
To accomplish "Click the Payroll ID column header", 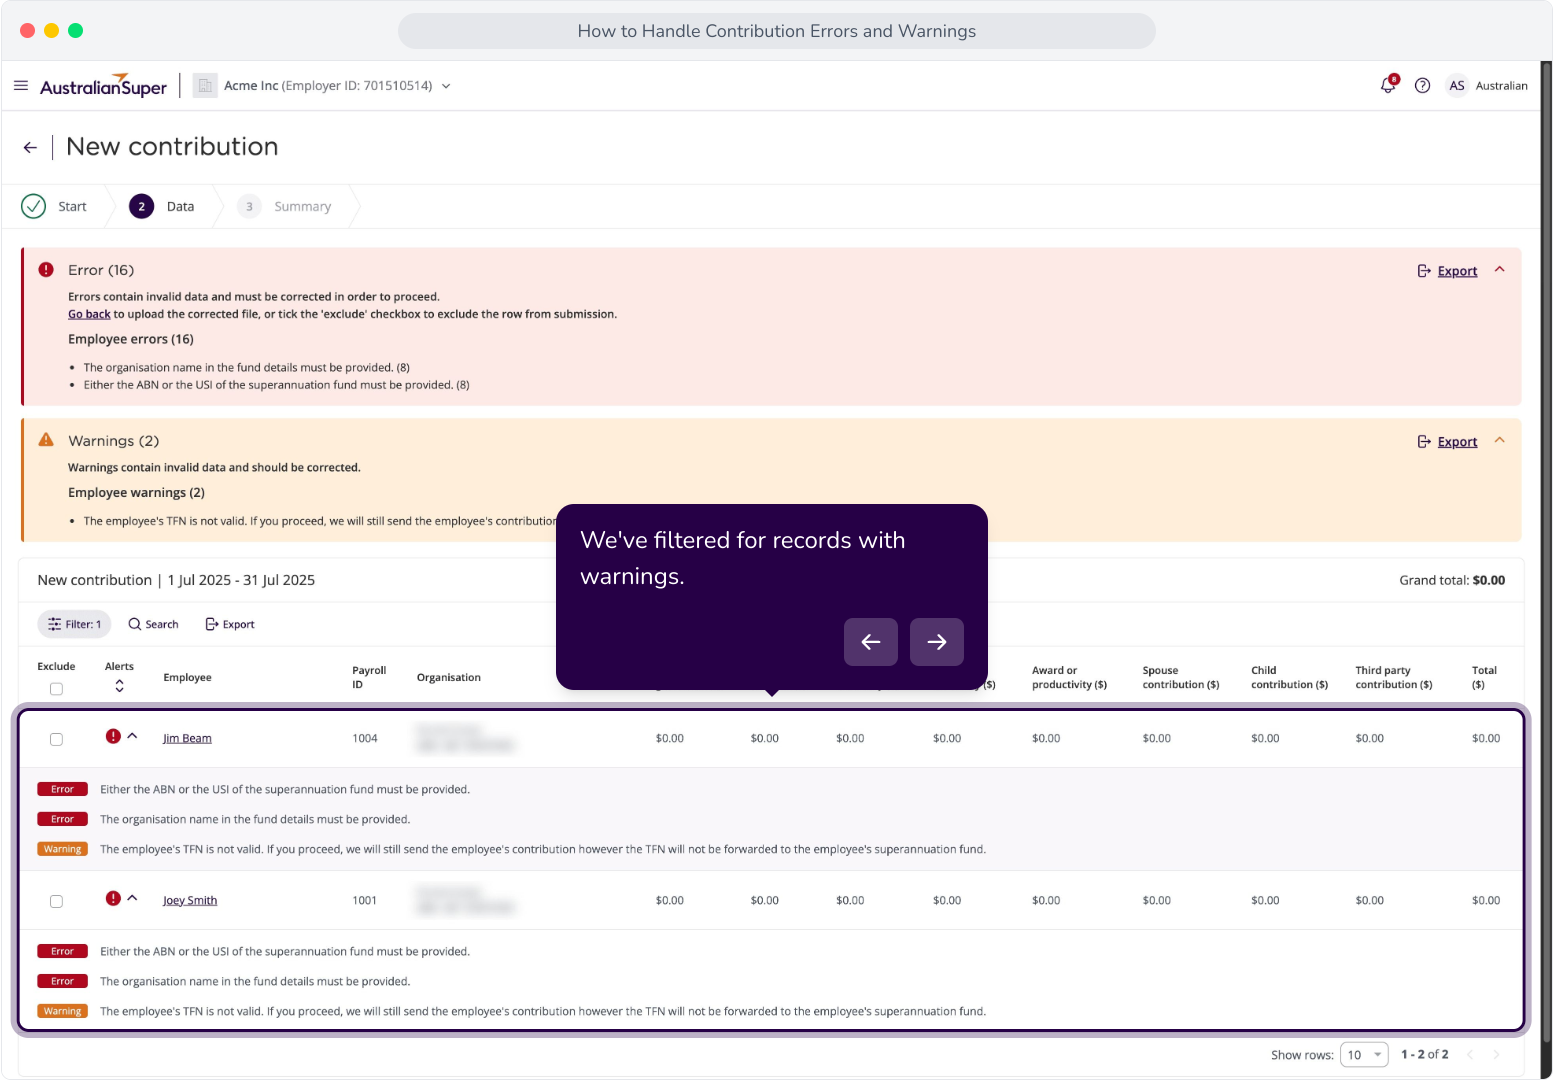I will (x=368, y=678).
